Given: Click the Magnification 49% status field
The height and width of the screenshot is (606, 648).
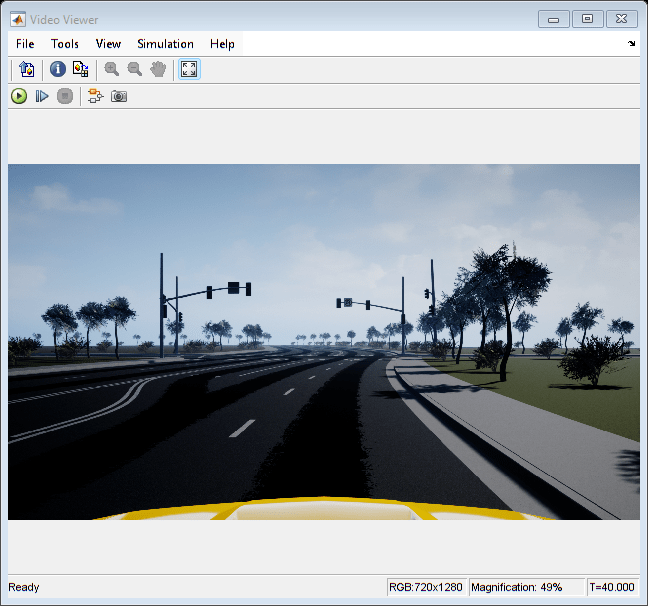Looking at the screenshot, I should click(x=516, y=587).
